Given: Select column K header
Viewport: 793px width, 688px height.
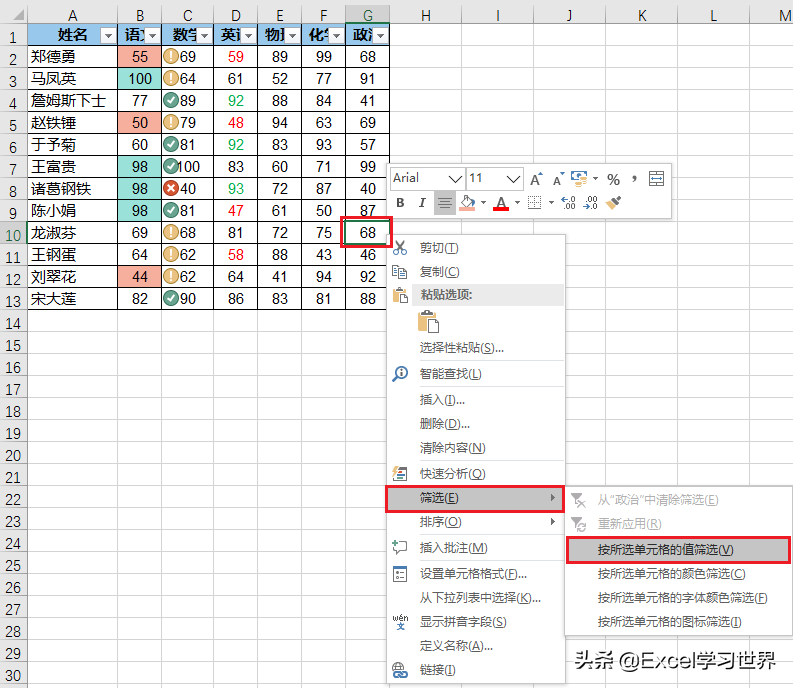Looking at the screenshot, I should click(x=642, y=16).
